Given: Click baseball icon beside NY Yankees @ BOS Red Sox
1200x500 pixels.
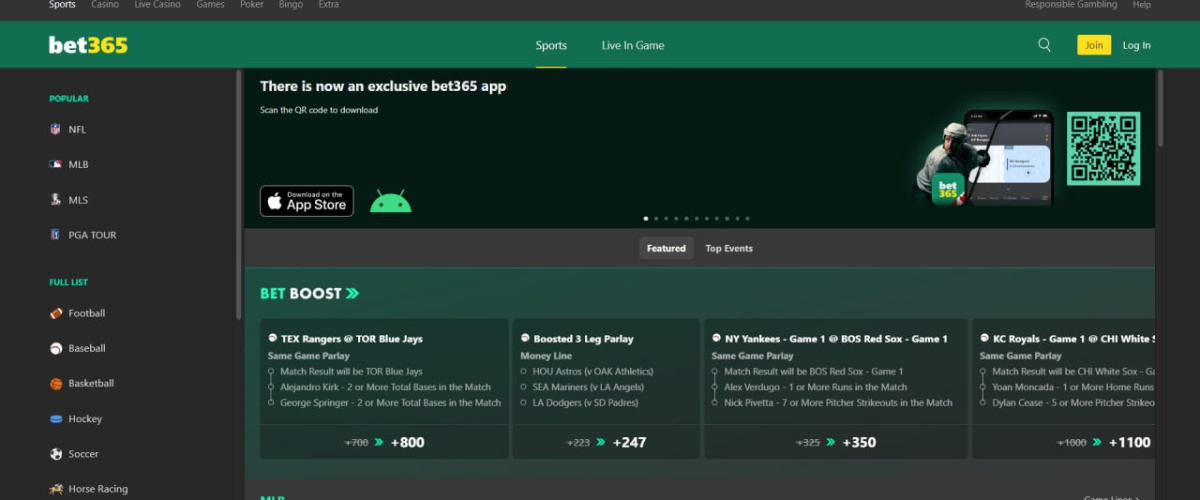Looking at the screenshot, I should point(716,338).
